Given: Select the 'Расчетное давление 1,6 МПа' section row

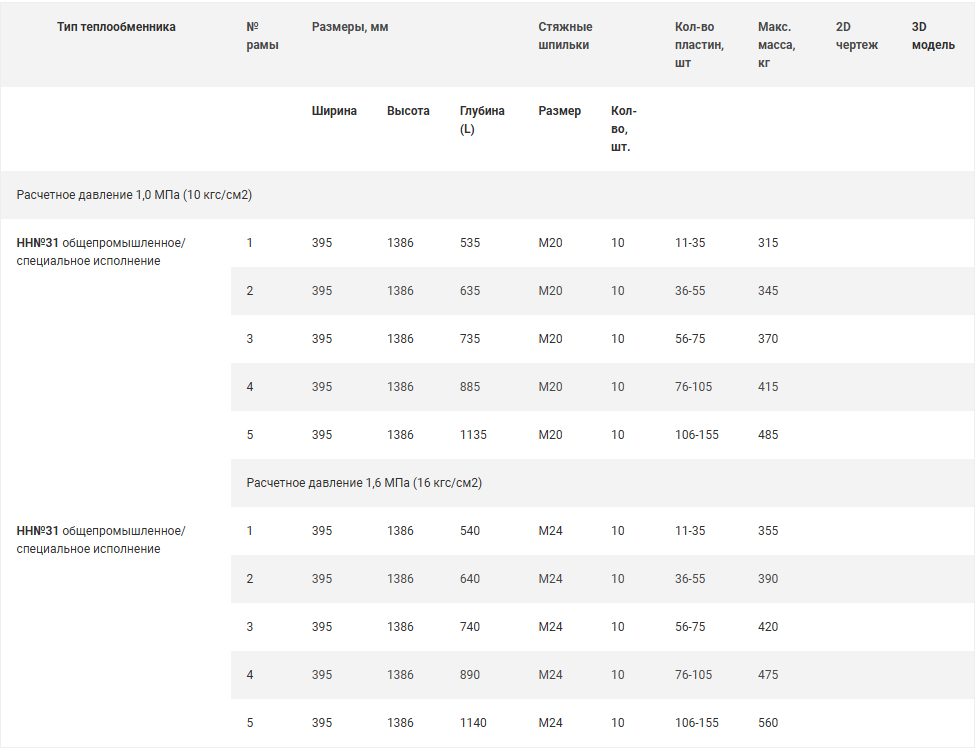Looking at the screenshot, I should (x=364, y=483).
